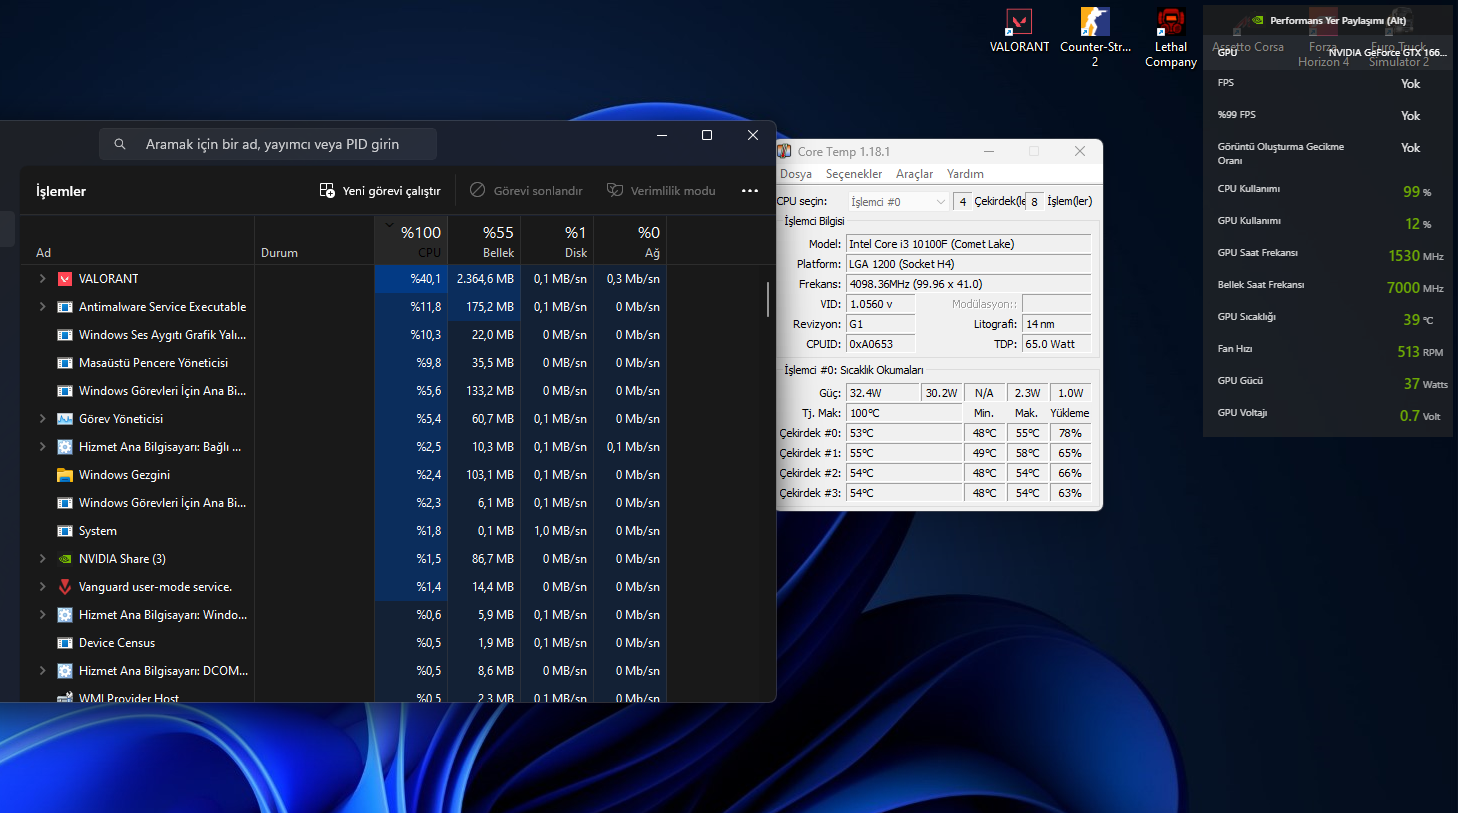Click Fan Hızı 513 RPM in NVIDIA overlay
Image resolution: width=1458 pixels, height=813 pixels.
point(1420,351)
